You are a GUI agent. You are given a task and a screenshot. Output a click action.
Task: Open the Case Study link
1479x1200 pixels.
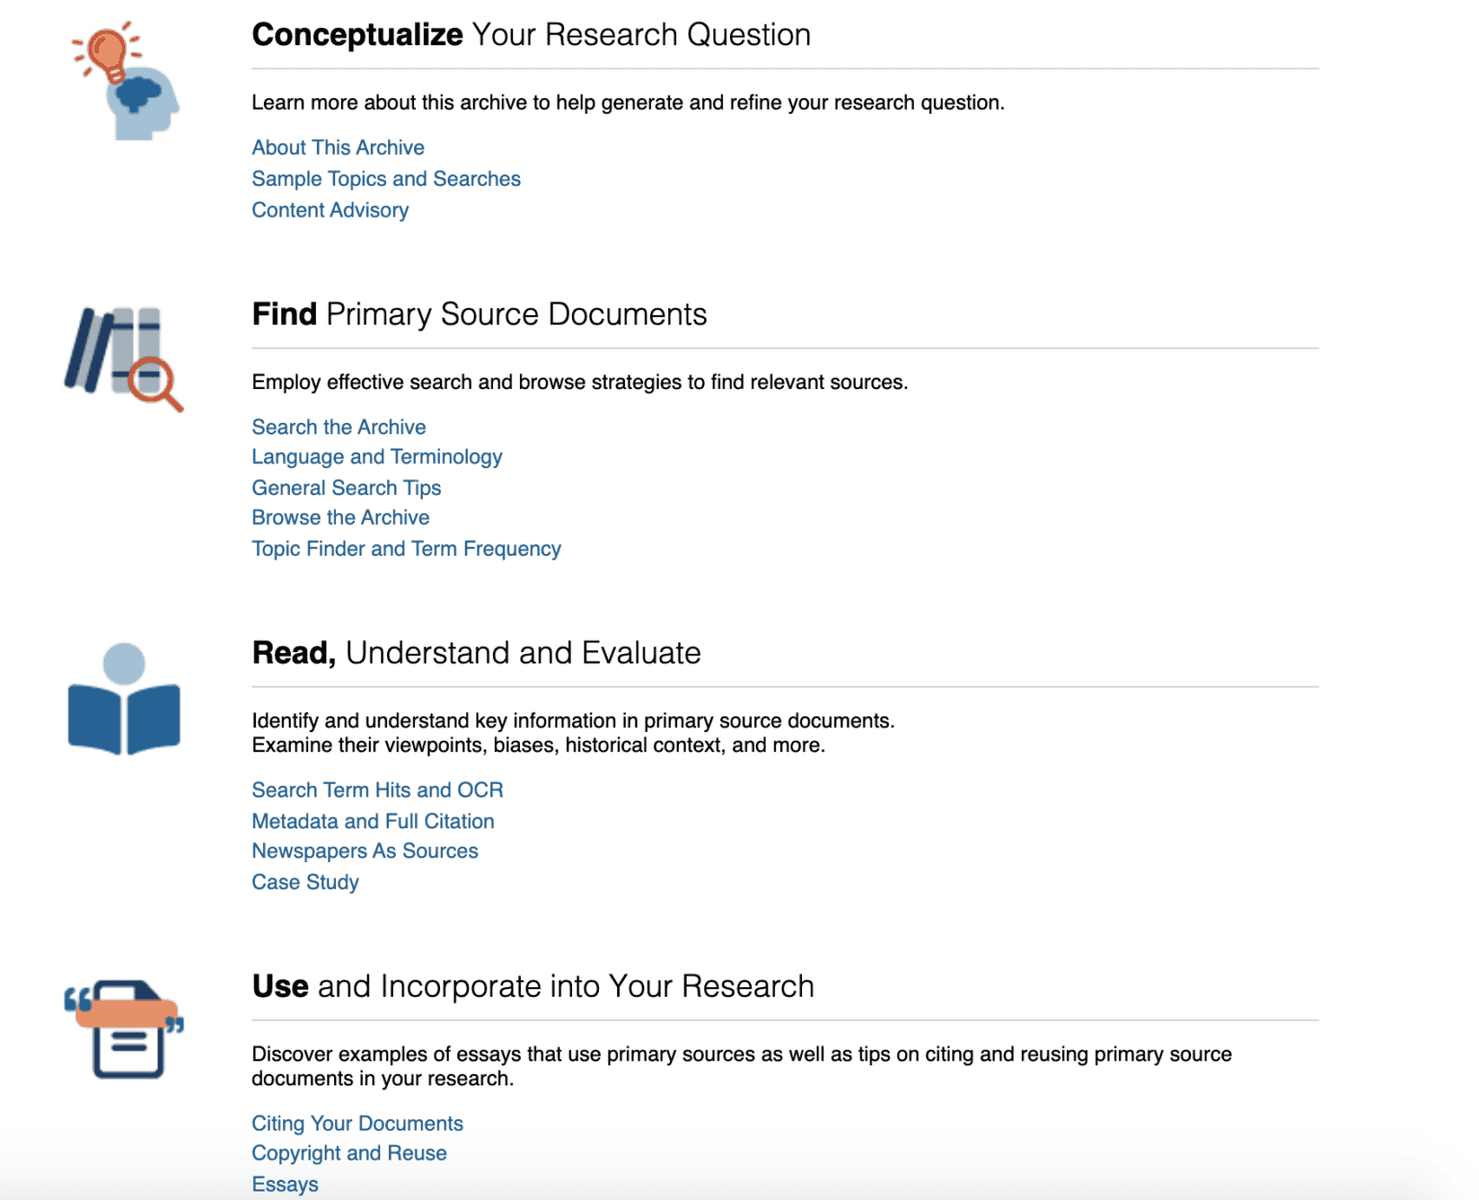point(305,882)
